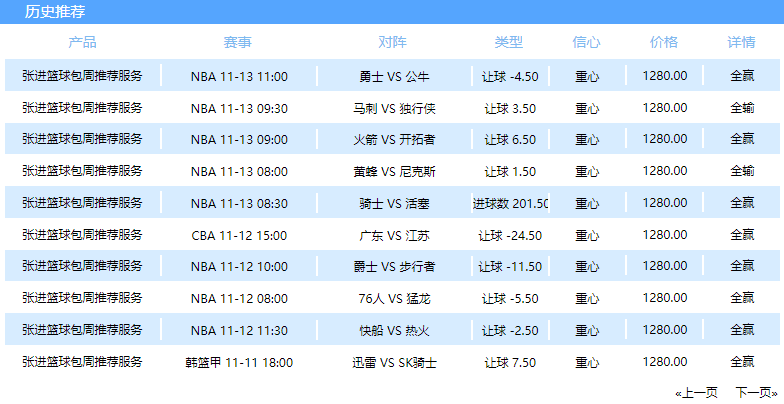784x404 pixels.
Task: Click the 详情 column header
Action: [741, 42]
